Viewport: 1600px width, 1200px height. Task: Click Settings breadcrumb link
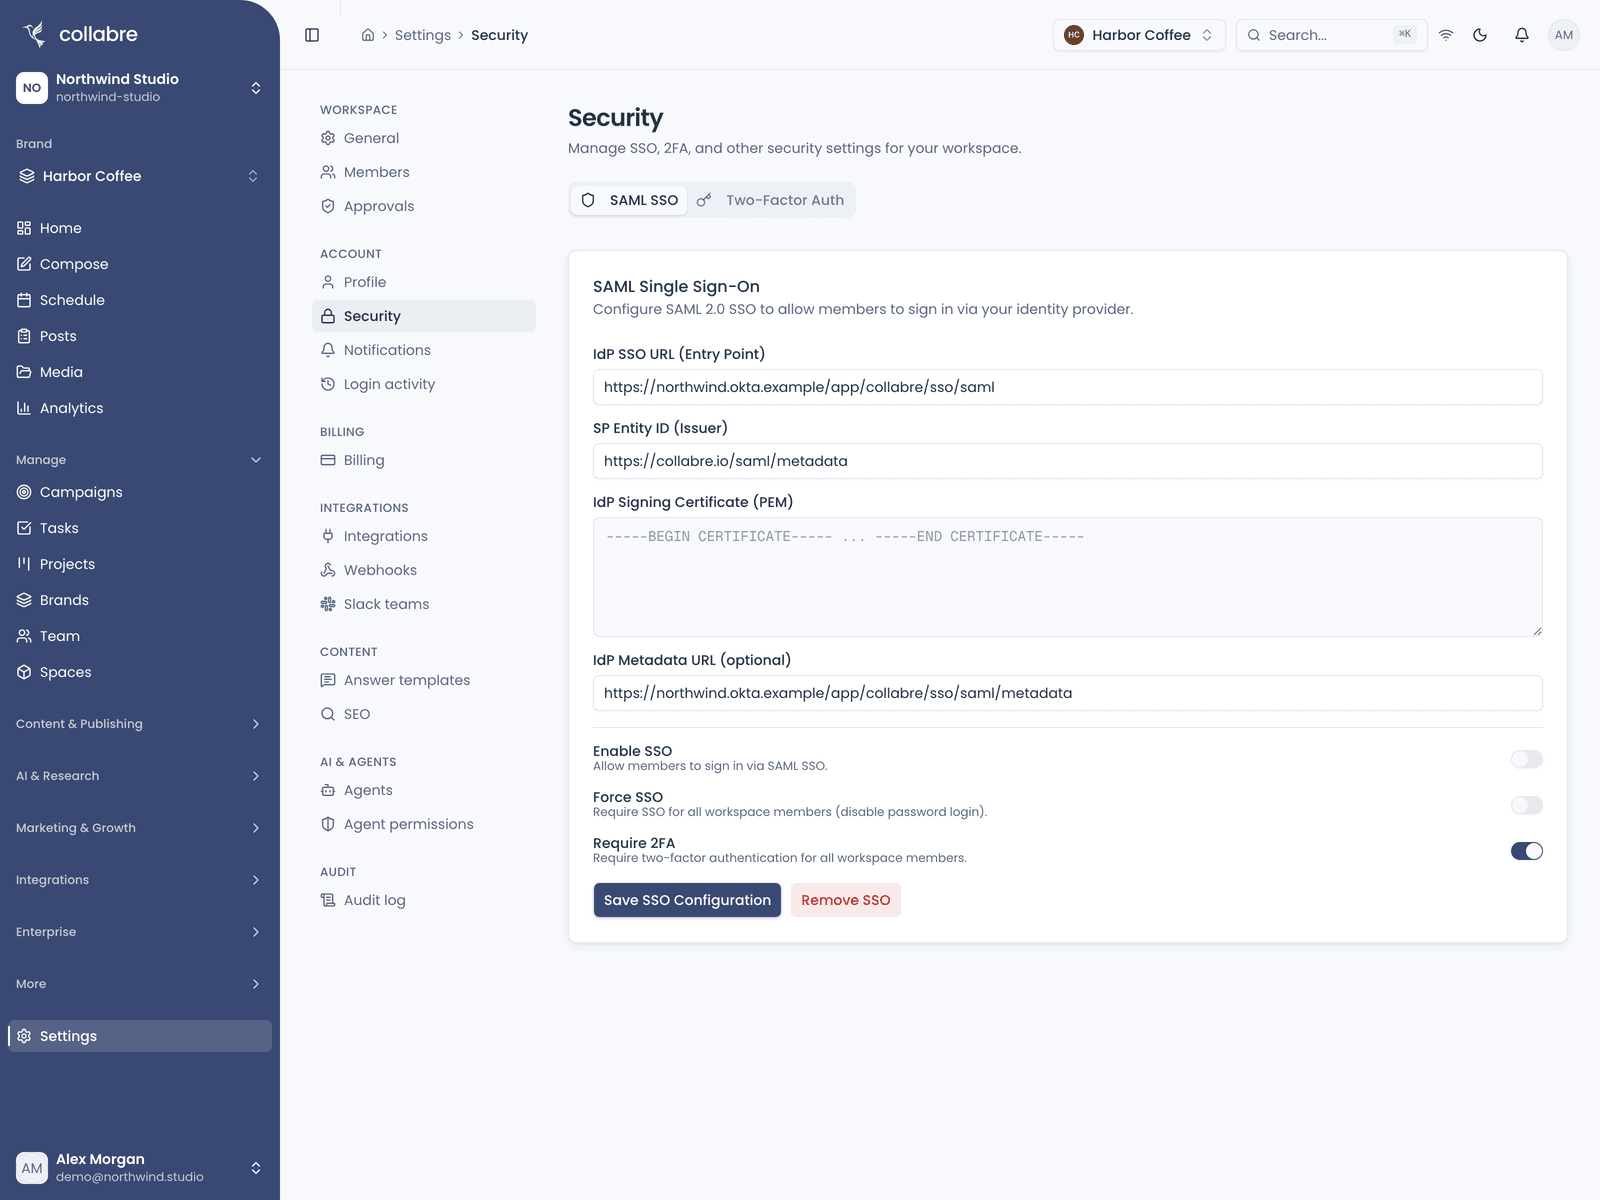(423, 35)
